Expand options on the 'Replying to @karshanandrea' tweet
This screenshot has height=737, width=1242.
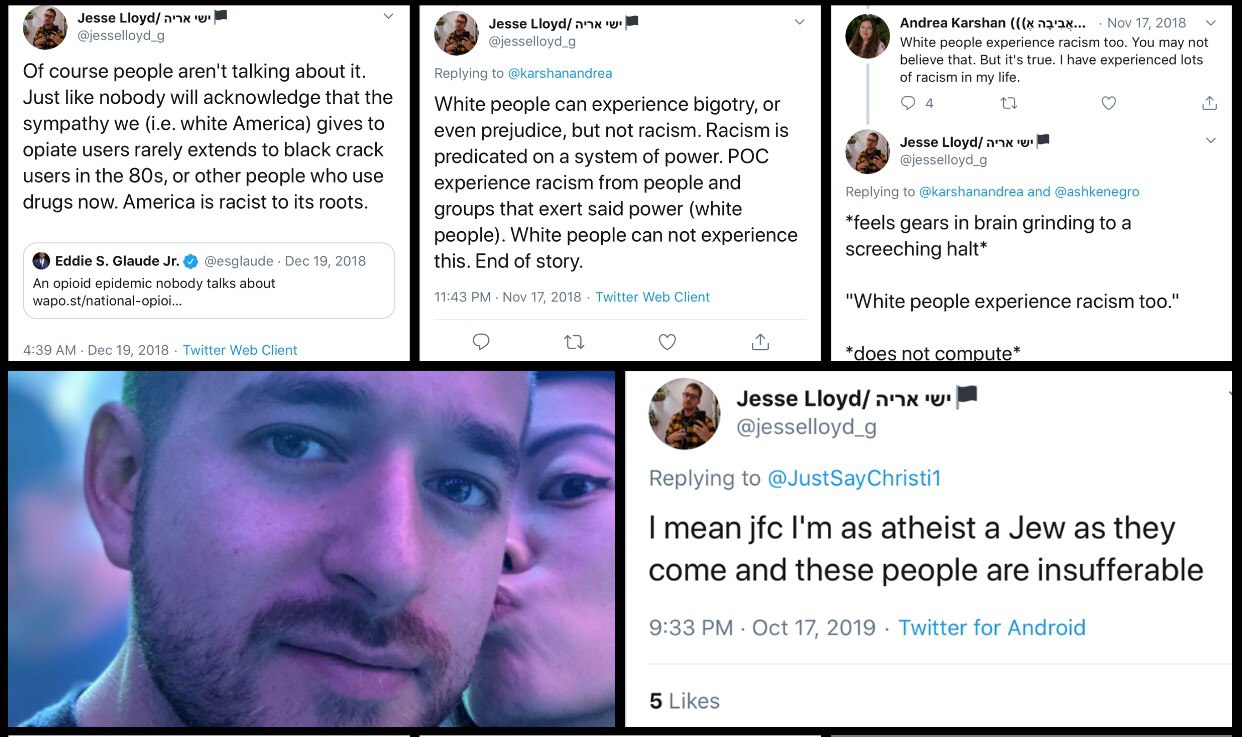point(799,22)
